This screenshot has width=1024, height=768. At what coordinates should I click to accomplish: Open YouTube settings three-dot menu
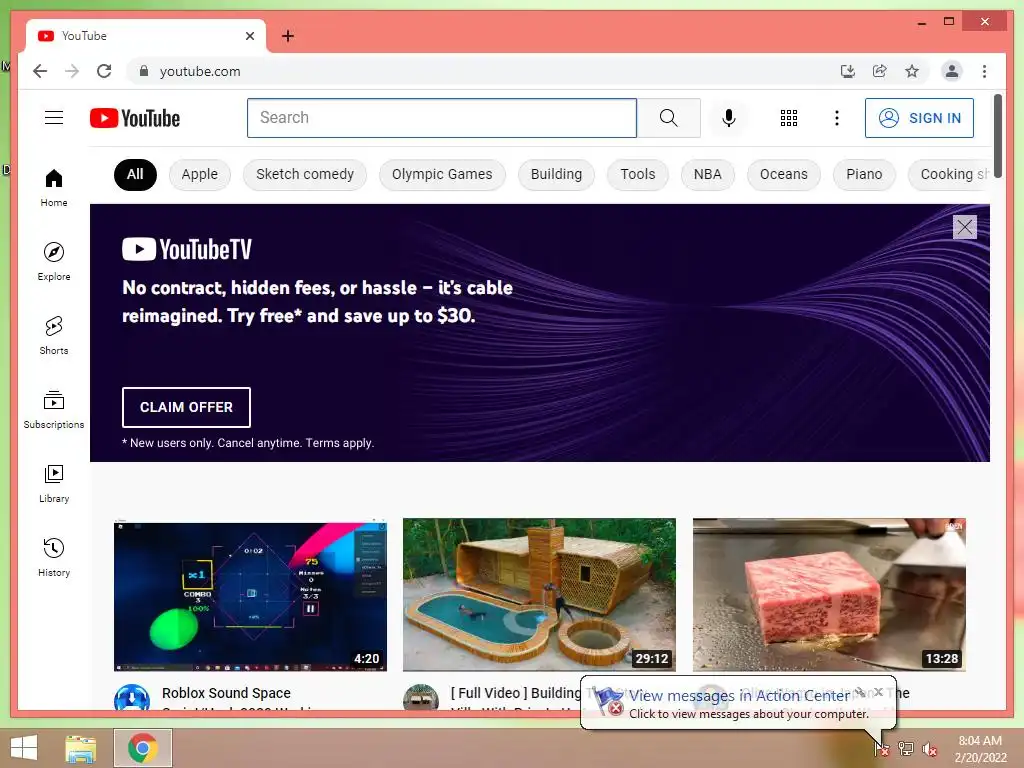pyautogui.click(x=837, y=118)
